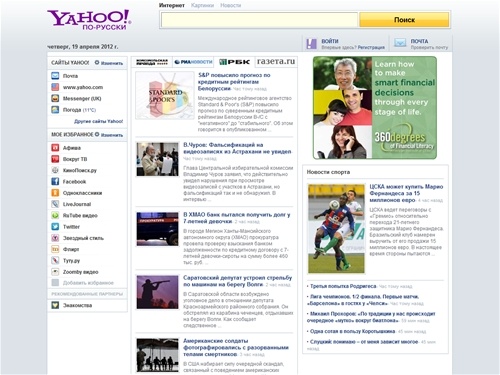500x375 pixels.
Task: Click the football players sports photo
Action: coord(336,228)
